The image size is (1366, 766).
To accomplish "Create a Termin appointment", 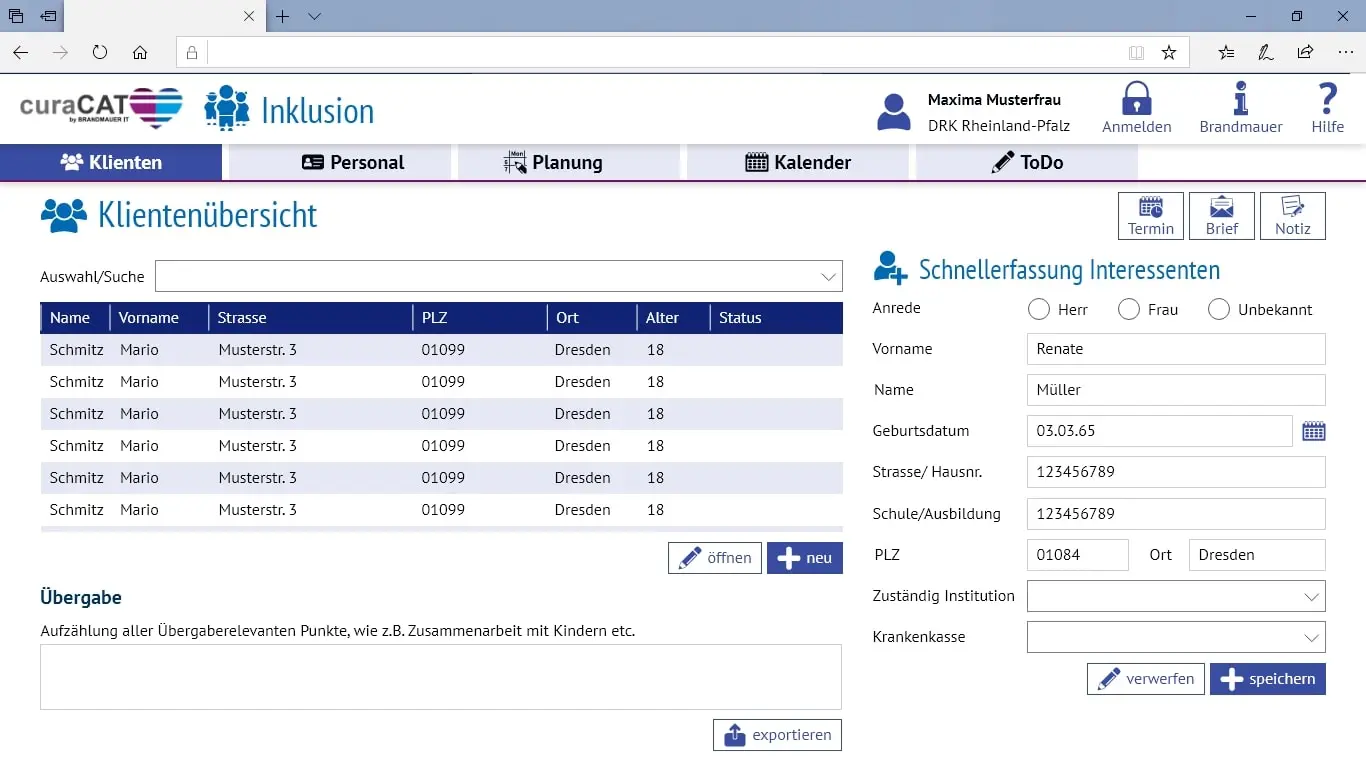I will (x=1151, y=216).
